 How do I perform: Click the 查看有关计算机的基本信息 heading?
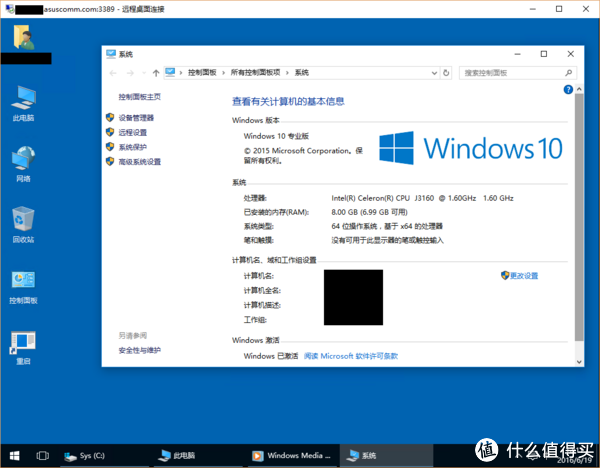point(288,101)
